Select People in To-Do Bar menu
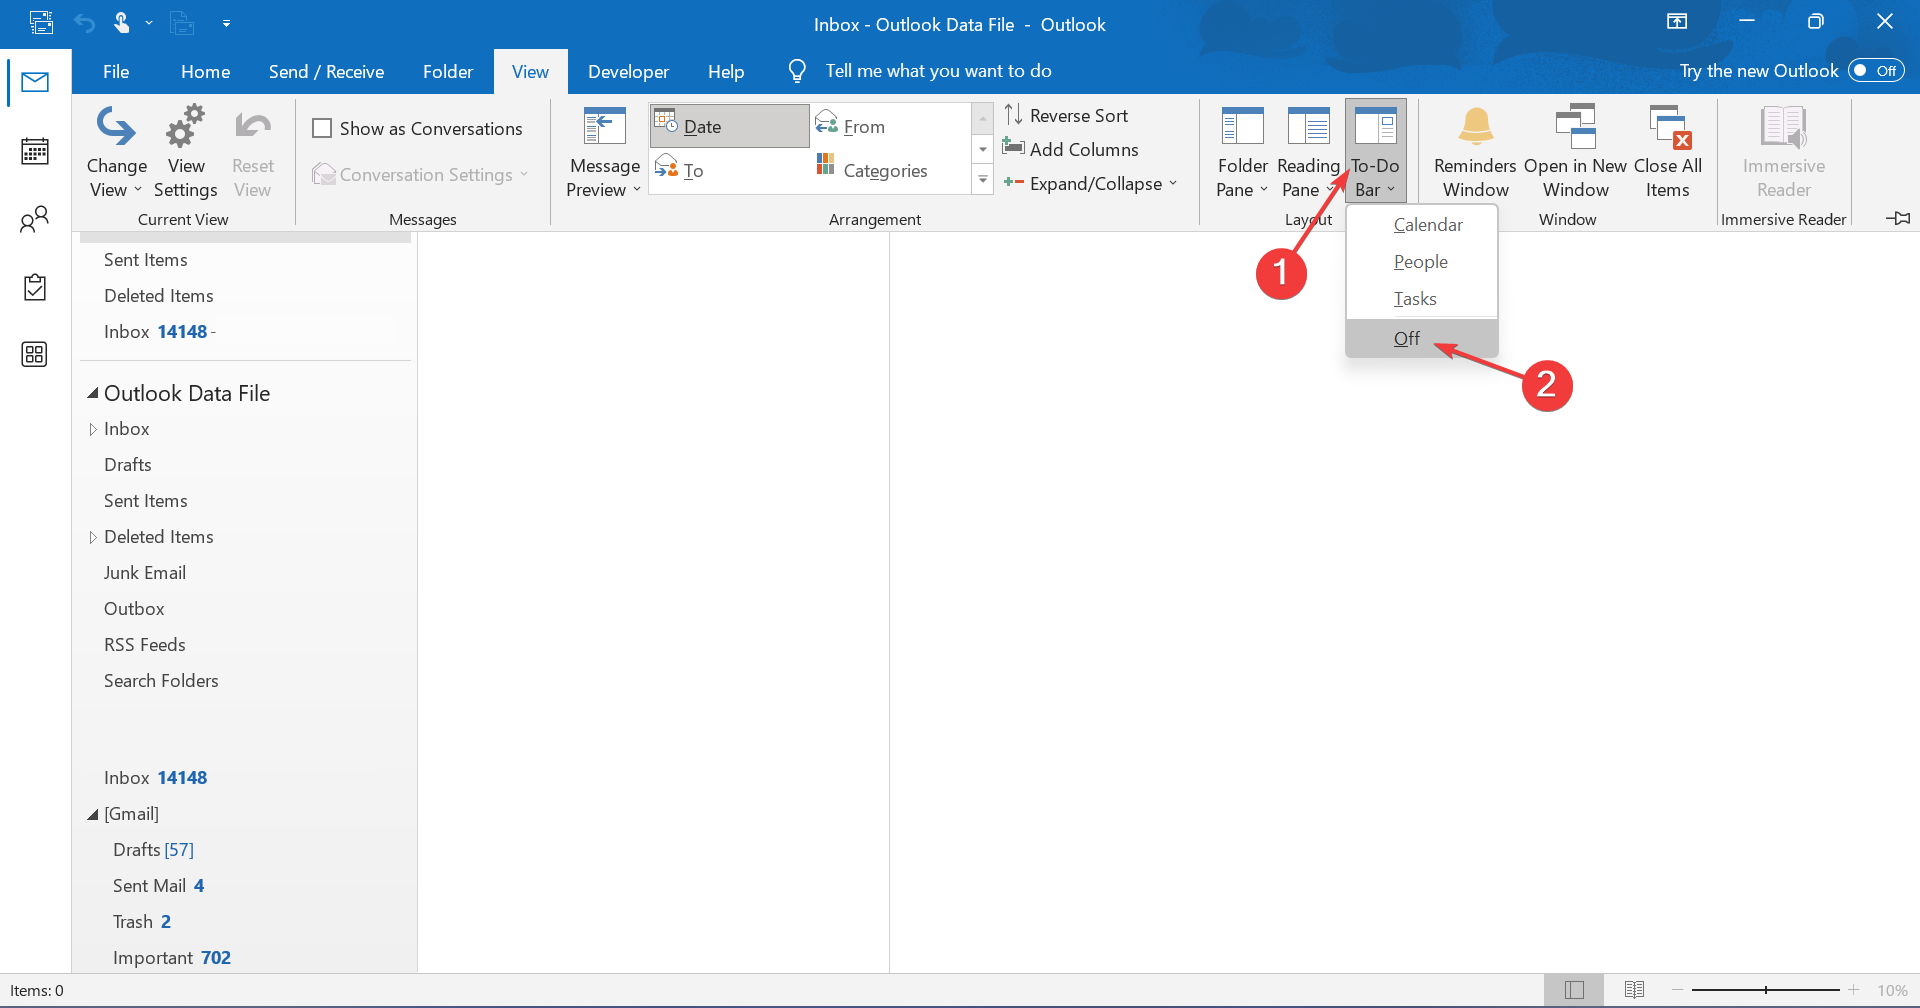 [1422, 262]
